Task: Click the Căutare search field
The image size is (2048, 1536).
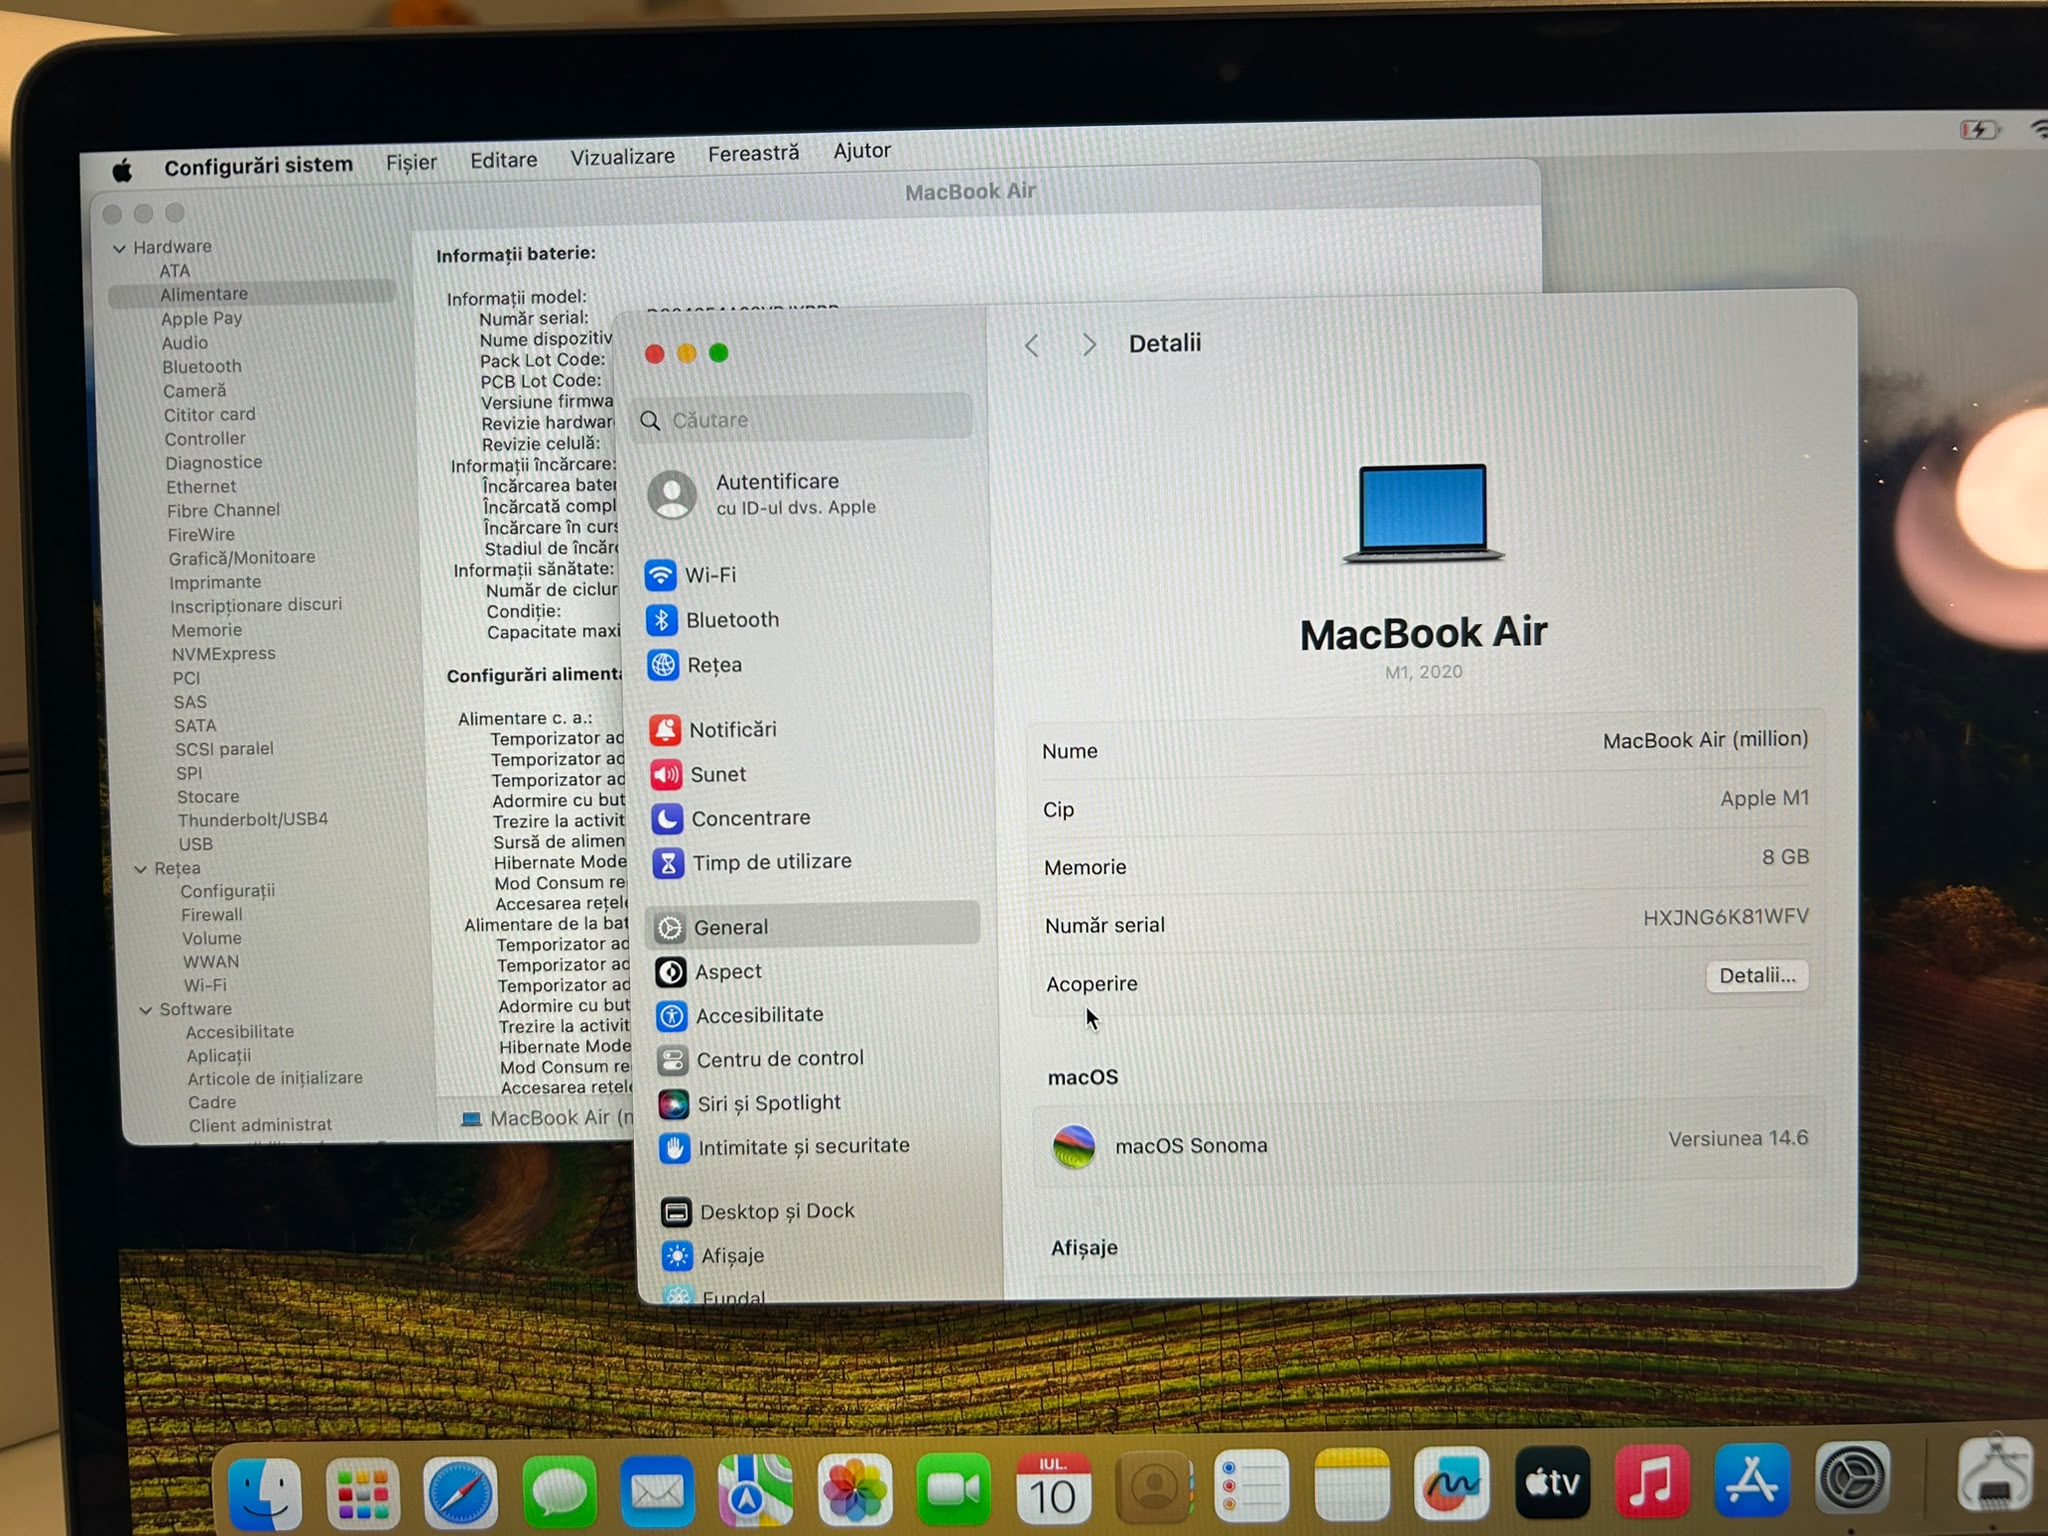Action: coord(802,419)
